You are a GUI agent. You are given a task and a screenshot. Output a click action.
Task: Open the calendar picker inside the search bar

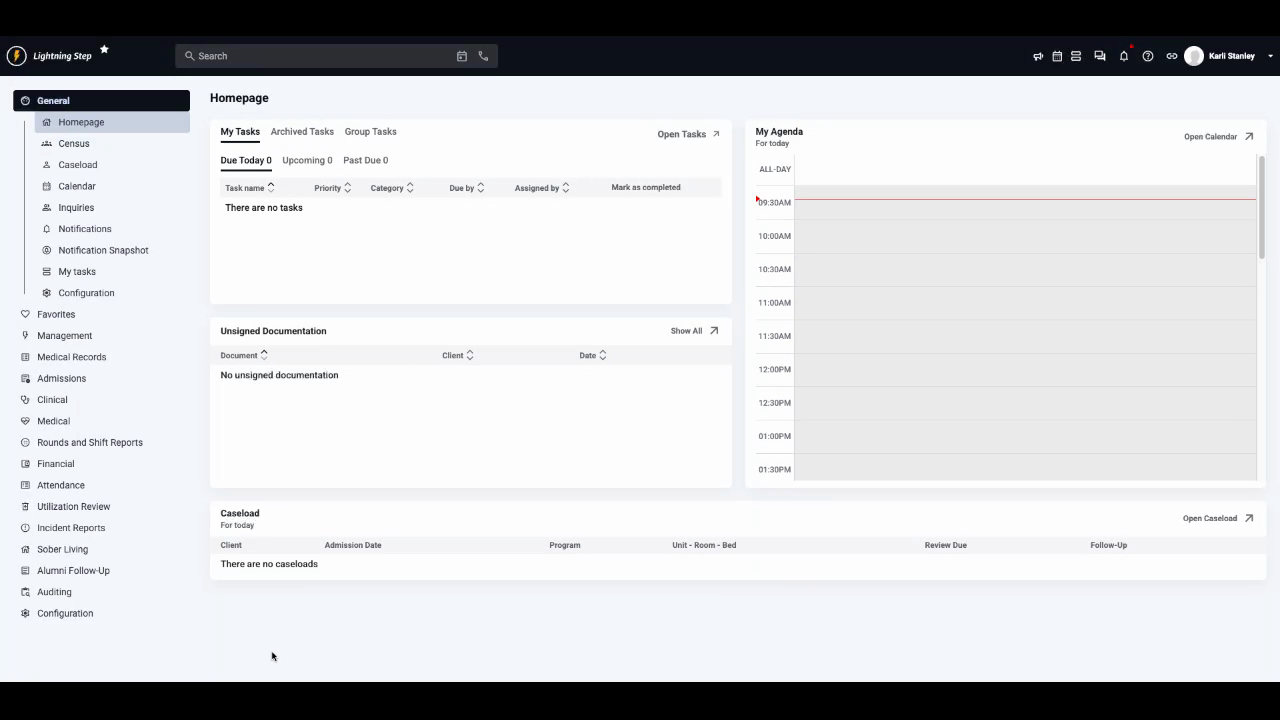click(461, 56)
